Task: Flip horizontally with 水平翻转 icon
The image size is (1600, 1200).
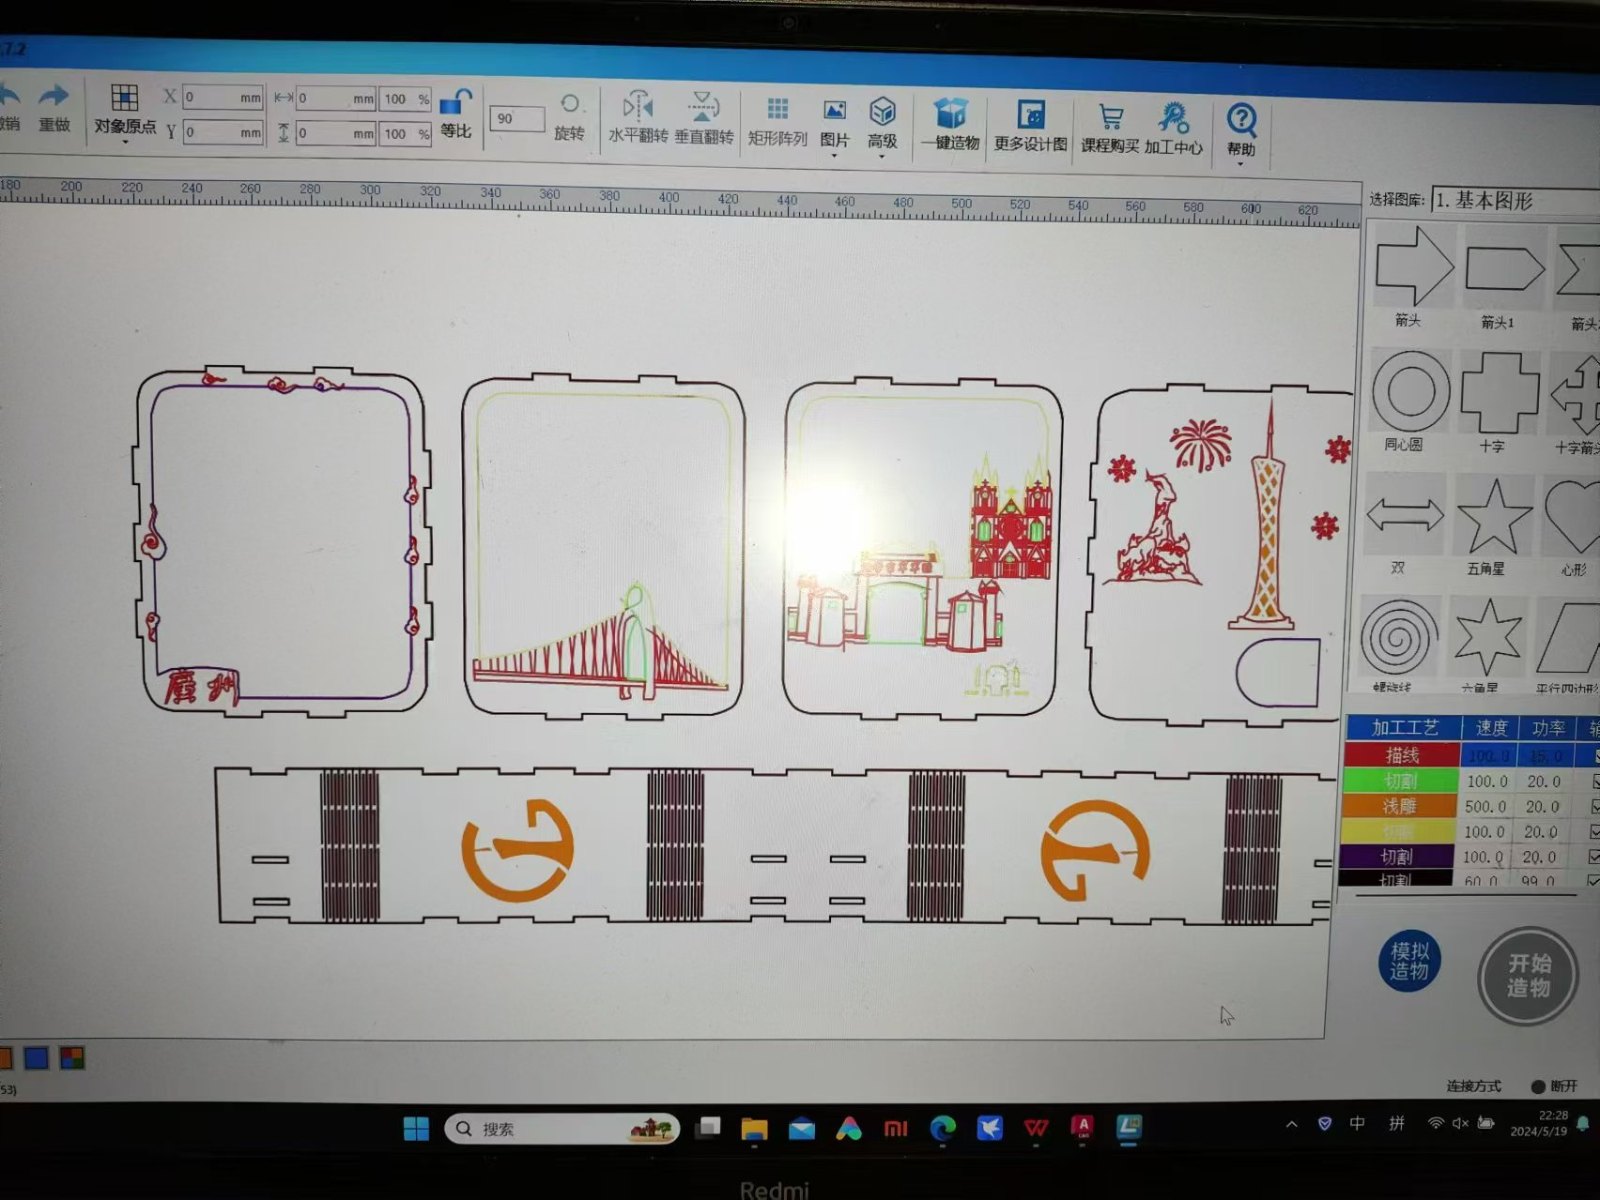Action: tap(637, 107)
